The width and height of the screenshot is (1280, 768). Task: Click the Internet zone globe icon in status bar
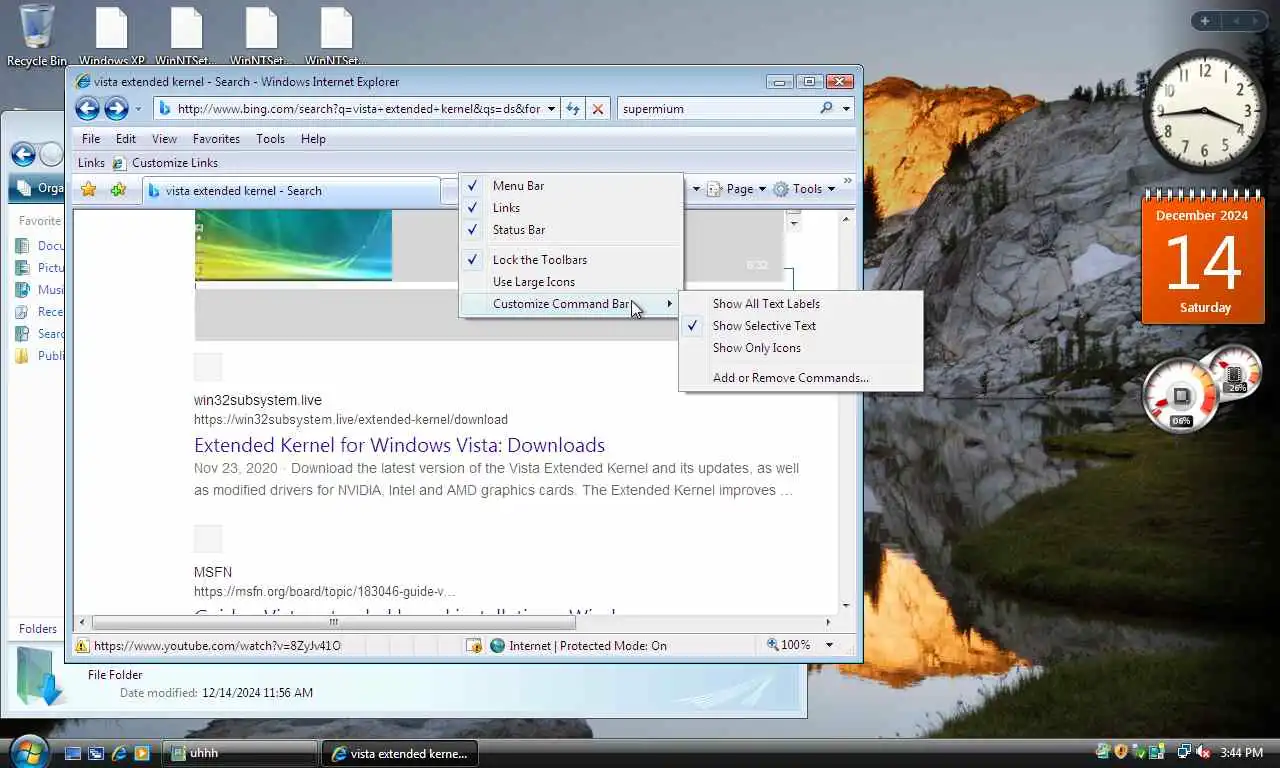pyautogui.click(x=497, y=646)
